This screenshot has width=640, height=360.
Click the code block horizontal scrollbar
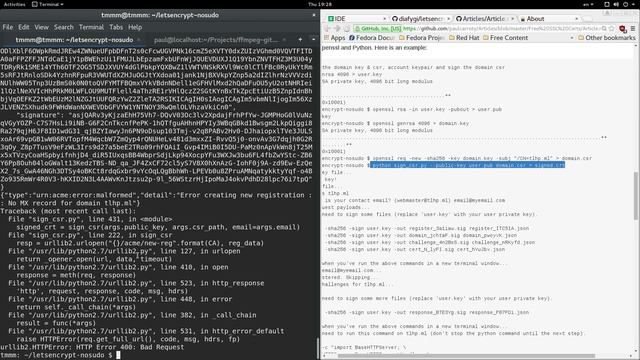[466, 356]
